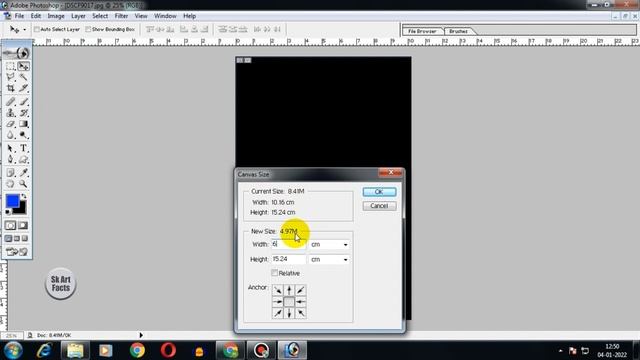640x360 pixels.
Task: Click the Height input field showing 15.24
Action: coord(289,259)
